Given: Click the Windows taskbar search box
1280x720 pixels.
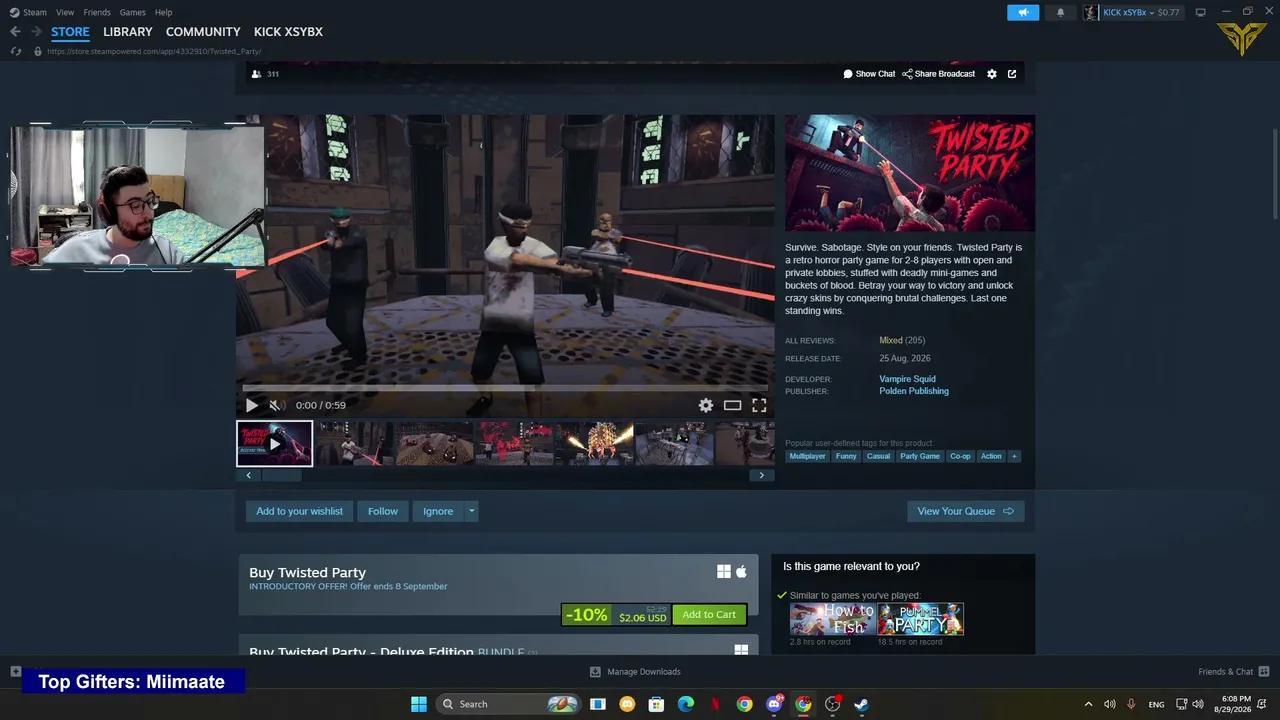Looking at the screenshot, I should click(509, 704).
